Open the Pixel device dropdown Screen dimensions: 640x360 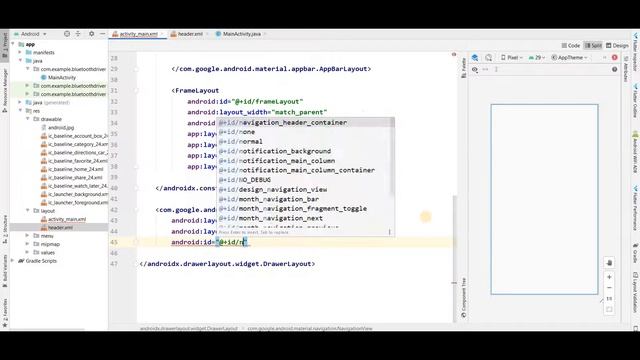[511, 58]
